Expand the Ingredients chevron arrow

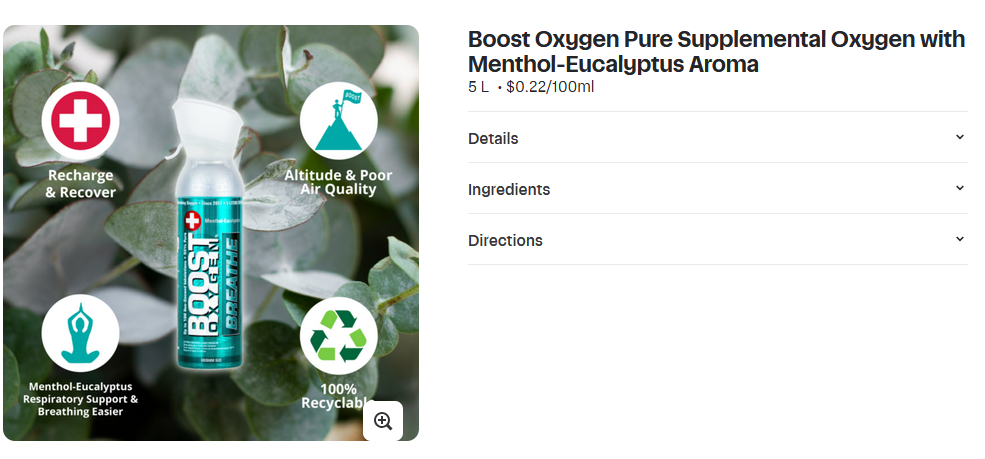[959, 188]
